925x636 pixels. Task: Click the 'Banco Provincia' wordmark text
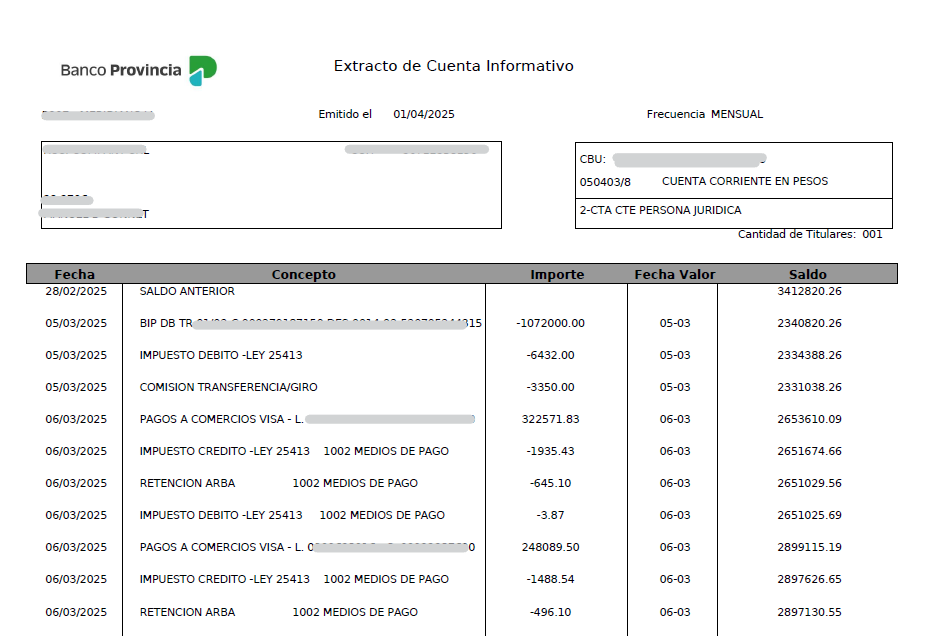click(121, 70)
